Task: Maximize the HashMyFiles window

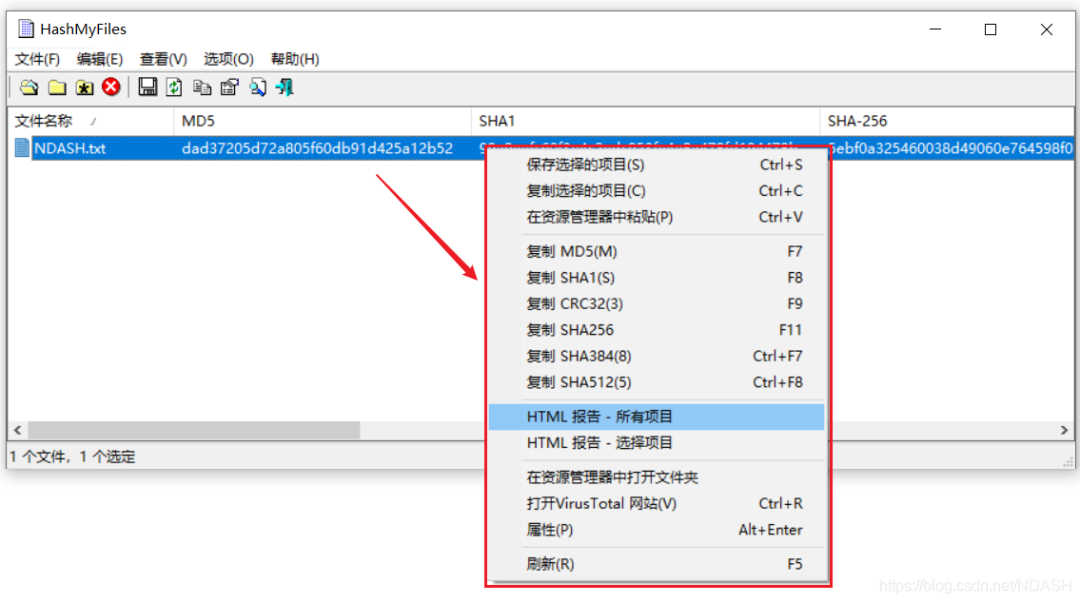Action: [990, 29]
